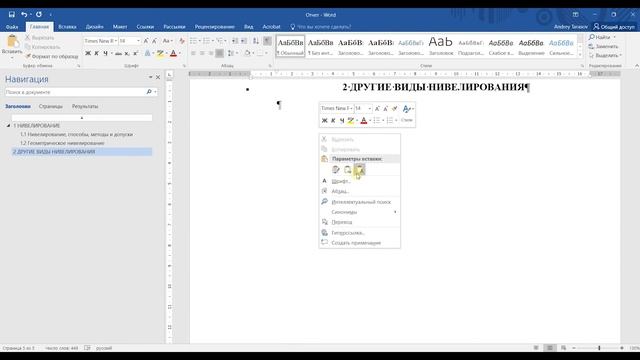This screenshot has height=360, width=640.
Task: Choose Keep Text Only paste option icon
Action: click(359, 169)
